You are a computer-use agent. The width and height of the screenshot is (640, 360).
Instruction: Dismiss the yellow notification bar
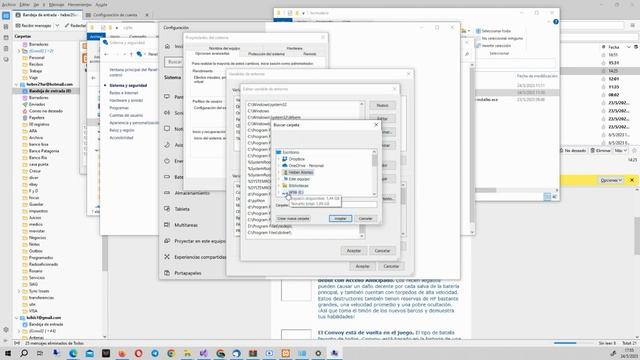click(x=632, y=180)
